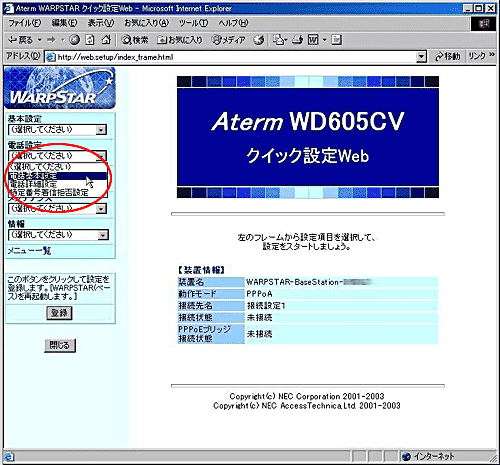Open the back button history dropdown arrow
The image size is (500, 465).
coord(40,40)
